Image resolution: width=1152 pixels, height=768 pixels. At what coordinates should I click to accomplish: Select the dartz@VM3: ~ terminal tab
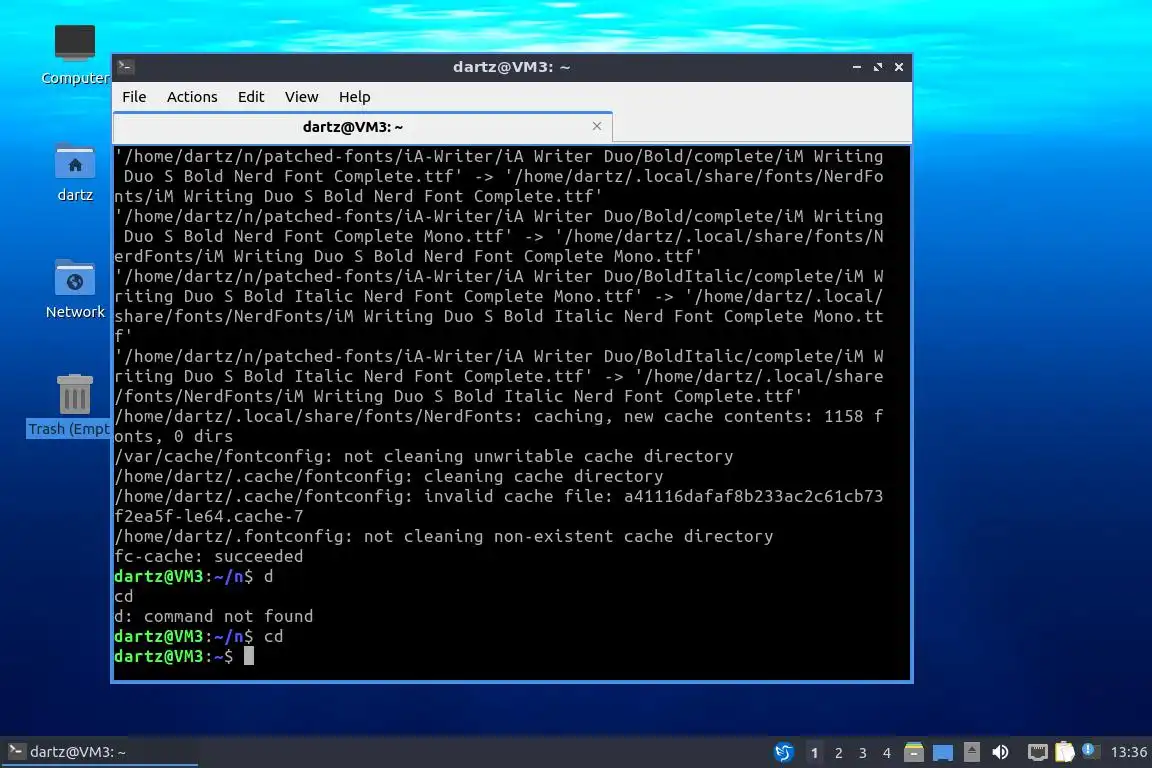pyautogui.click(x=363, y=127)
